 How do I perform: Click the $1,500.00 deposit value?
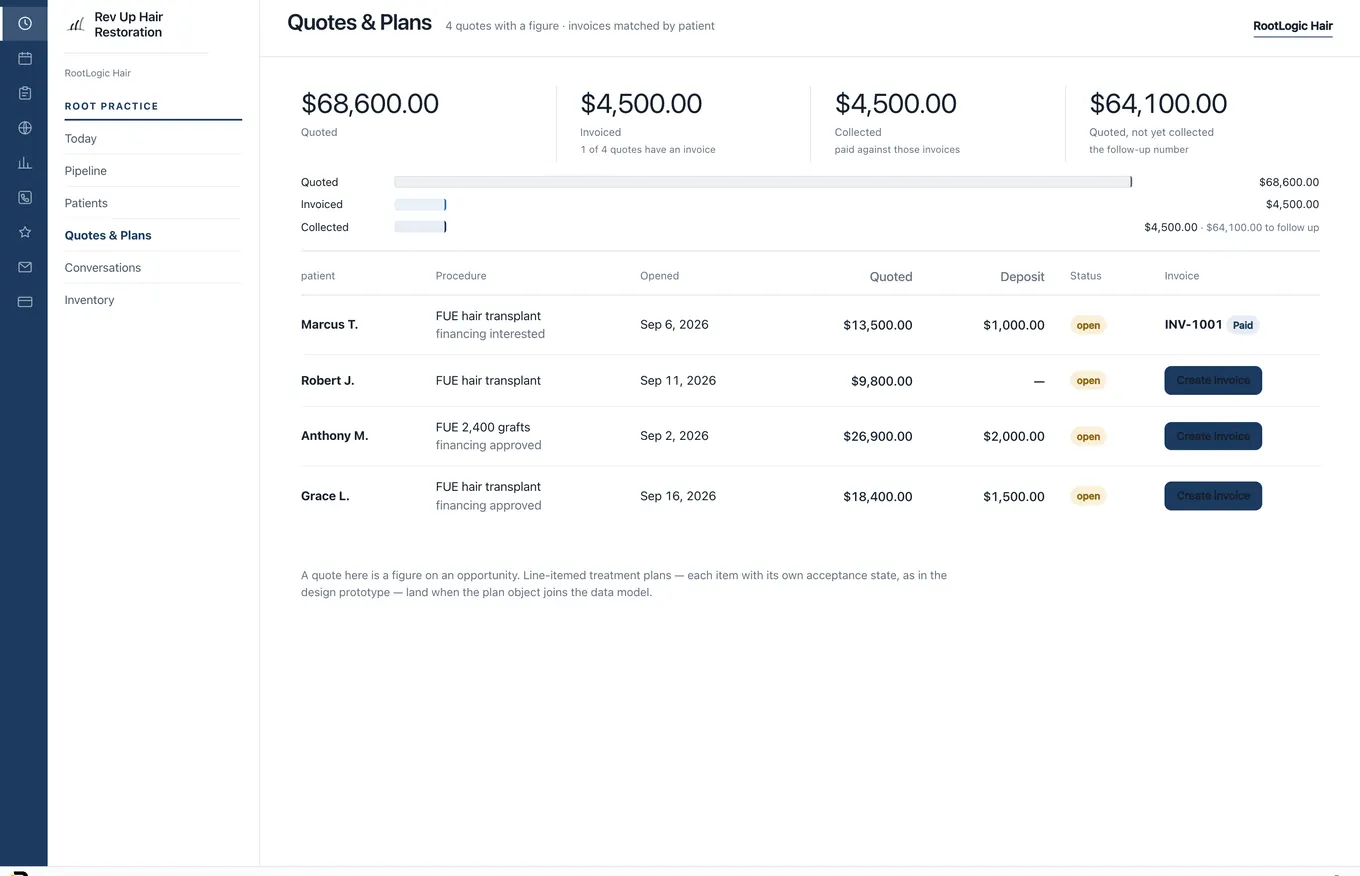pyautogui.click(x=1013, y=496)
